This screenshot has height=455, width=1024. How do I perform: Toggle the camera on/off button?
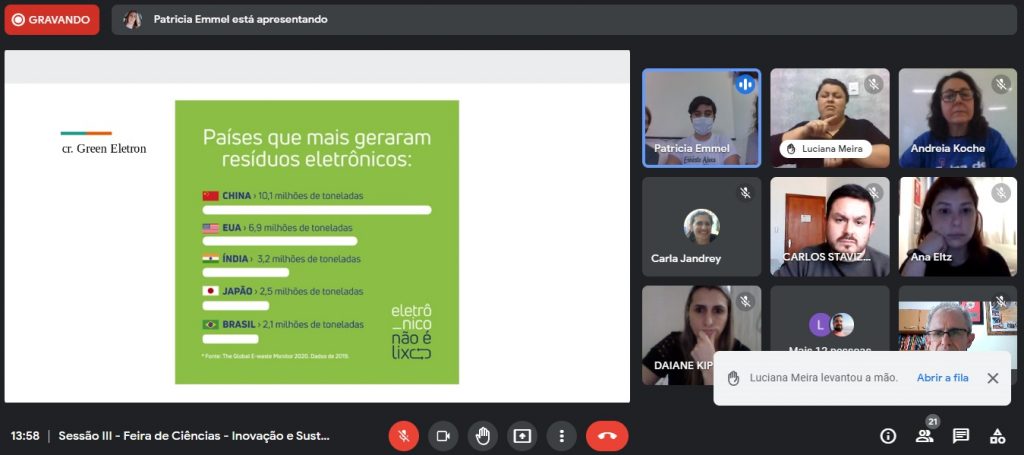click(442, 436)
